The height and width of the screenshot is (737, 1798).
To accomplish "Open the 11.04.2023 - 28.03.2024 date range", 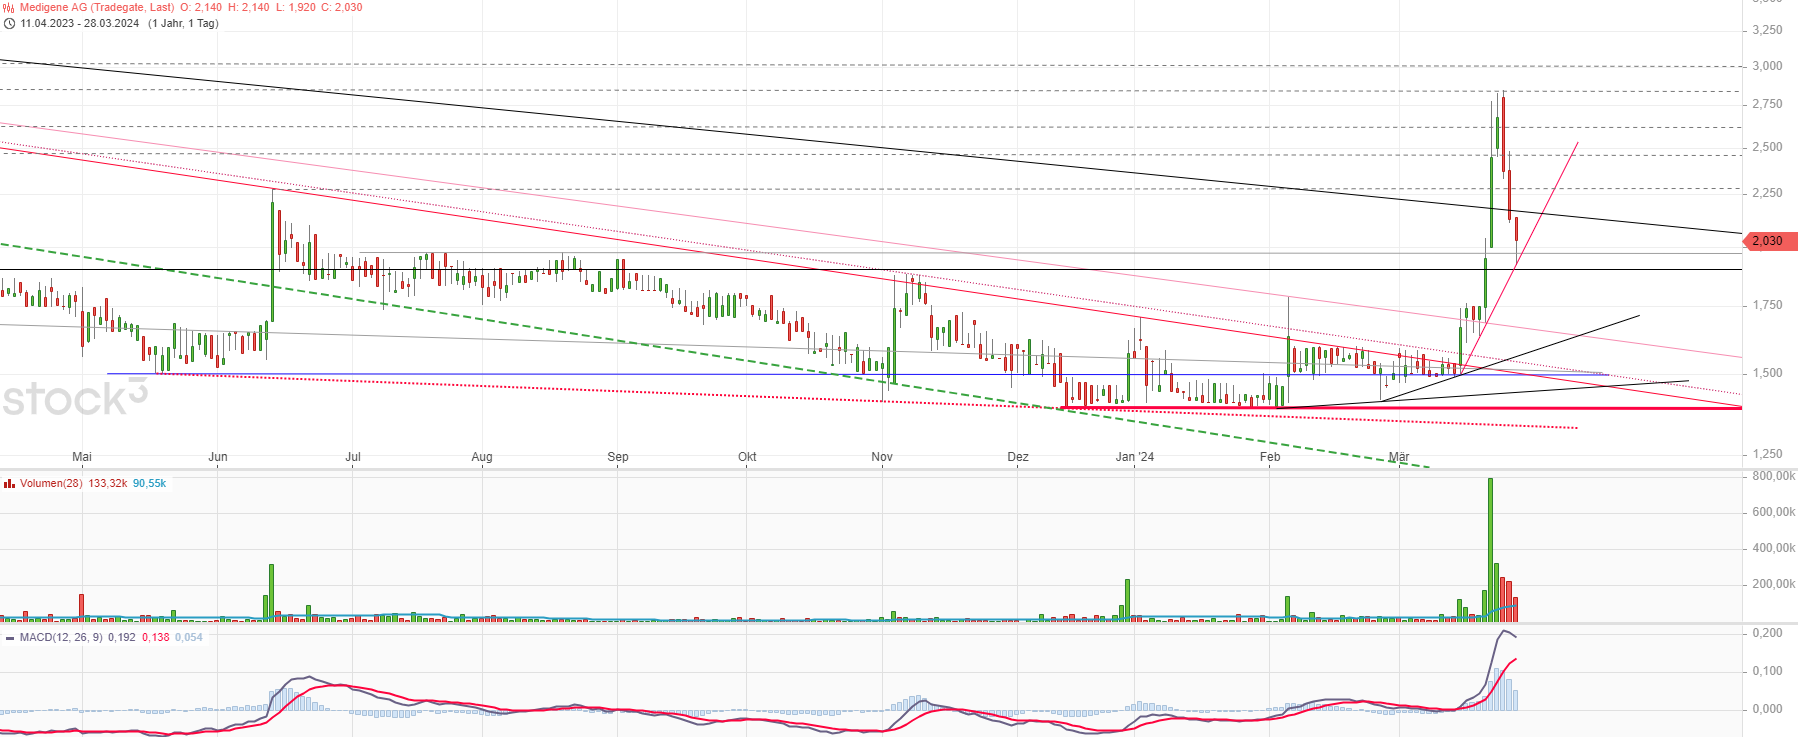I will [80, 23].
